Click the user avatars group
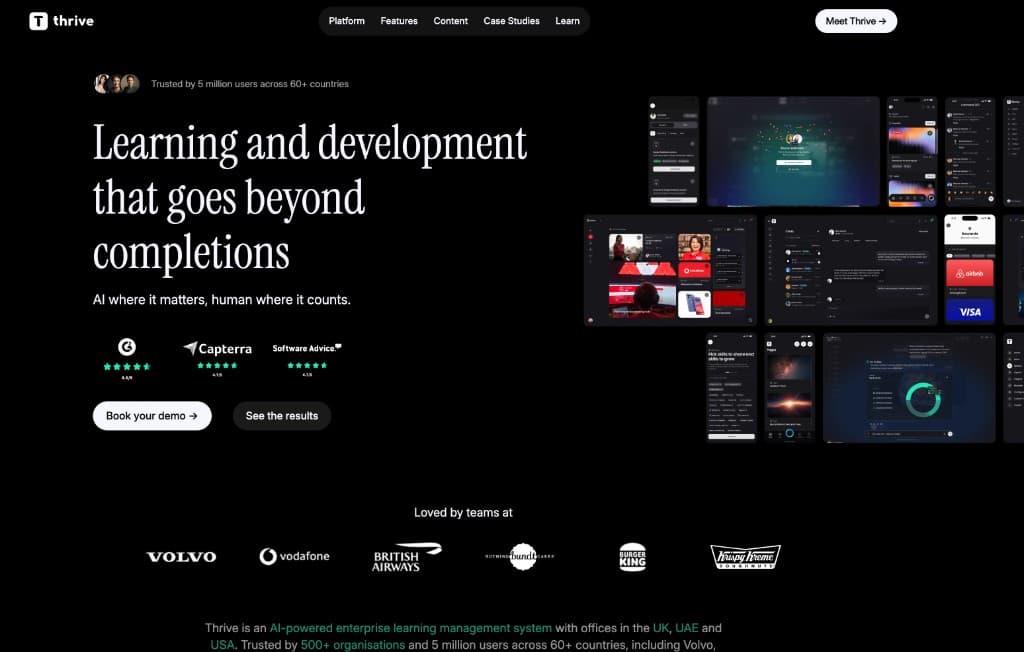Viewport: 1024px width, 652px height. pyautogui.click(x=117, y=84)
